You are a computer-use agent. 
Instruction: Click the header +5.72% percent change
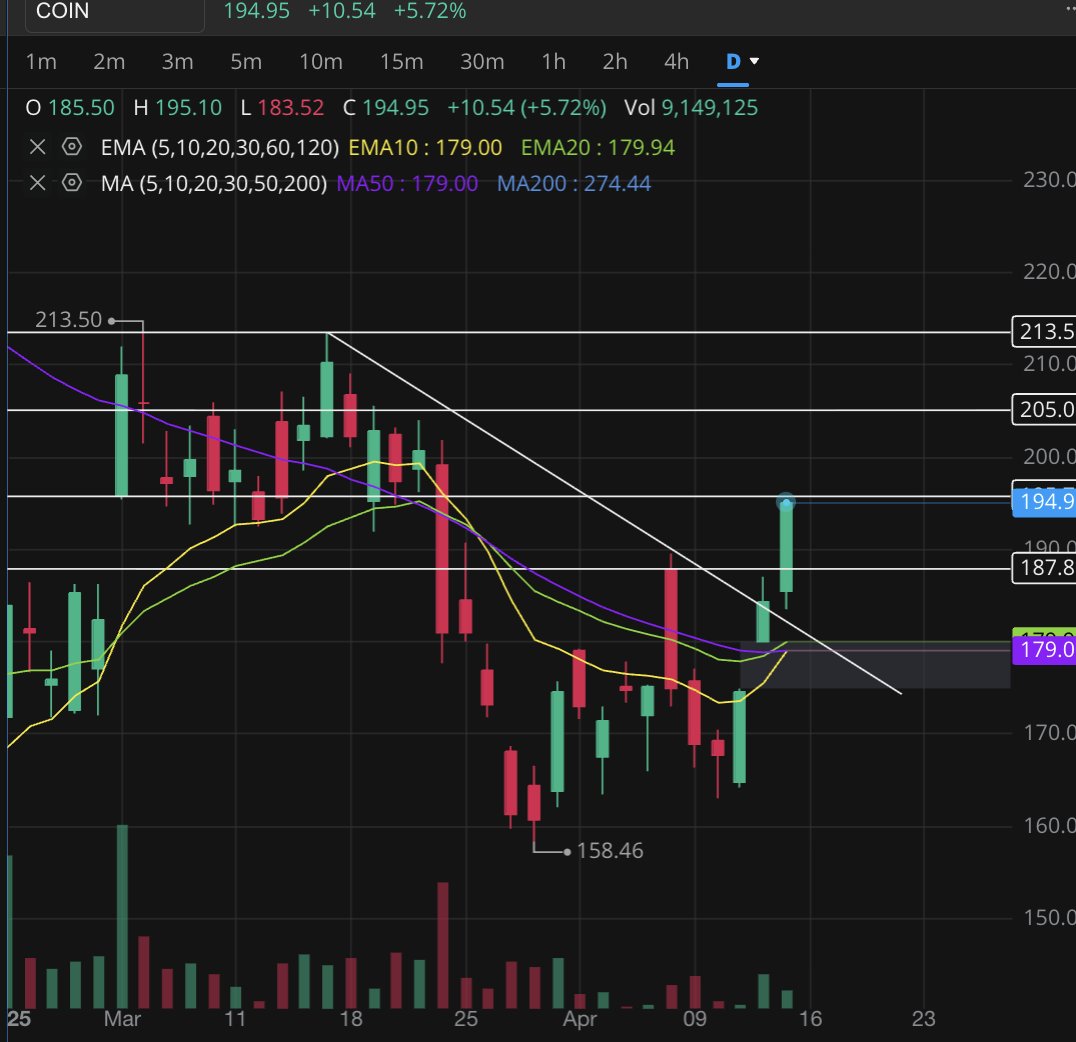(x=430, y=11)
